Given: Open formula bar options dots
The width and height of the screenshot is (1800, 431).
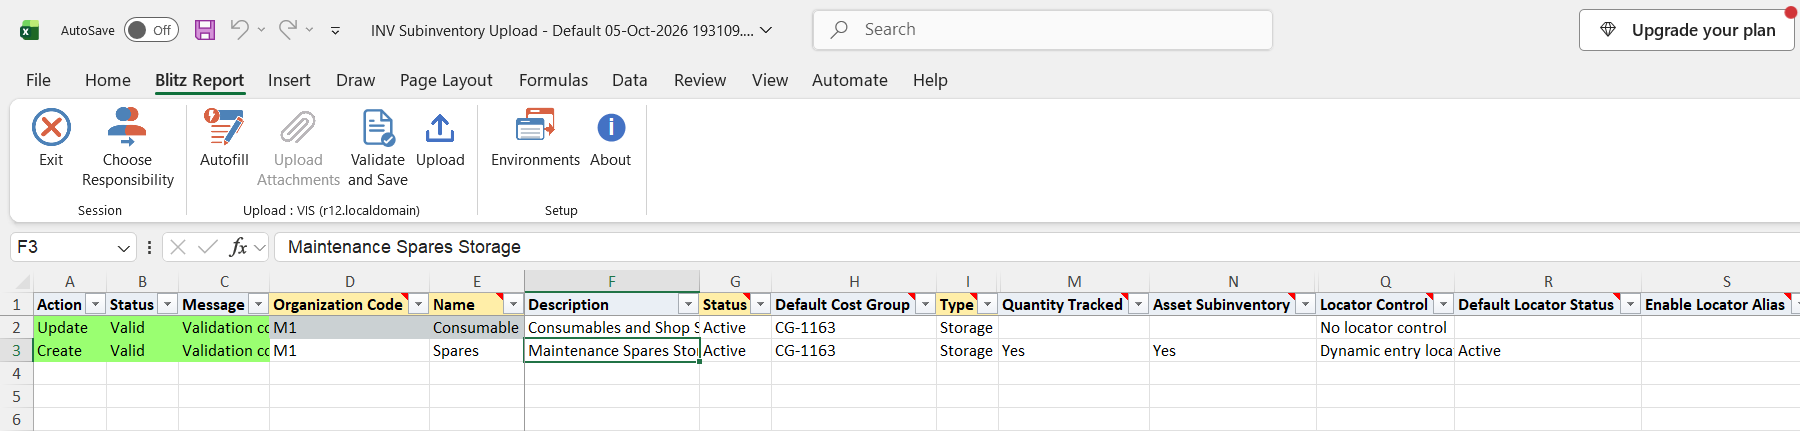Looking at the screenshot, I should (149, 247).
